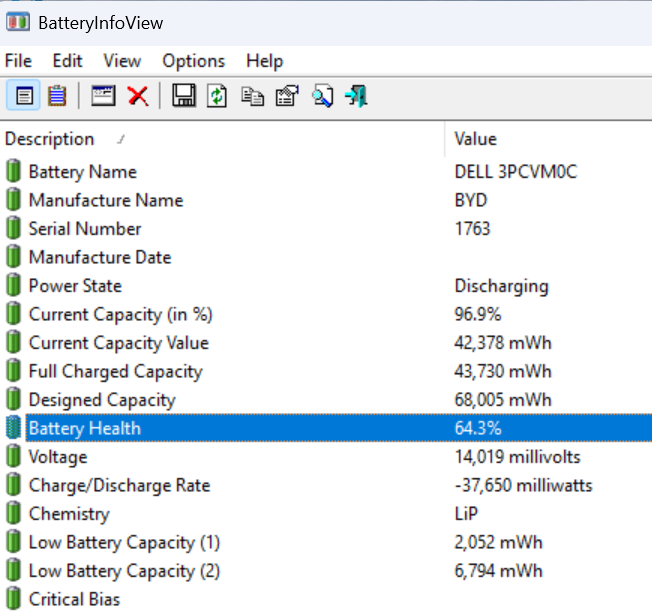
Task: Click the battery icon beside Serial Number
Action: [x=13, y=228]
